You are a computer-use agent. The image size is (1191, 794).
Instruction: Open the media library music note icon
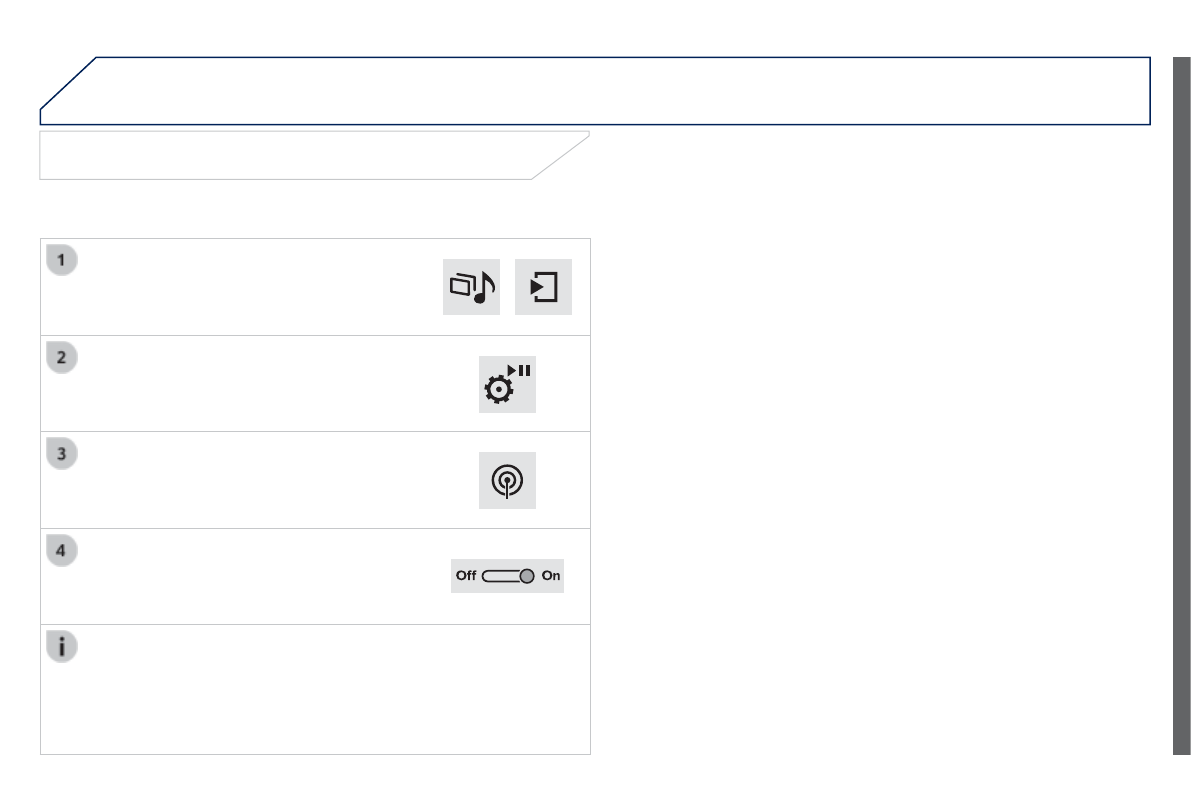(471, 287)
